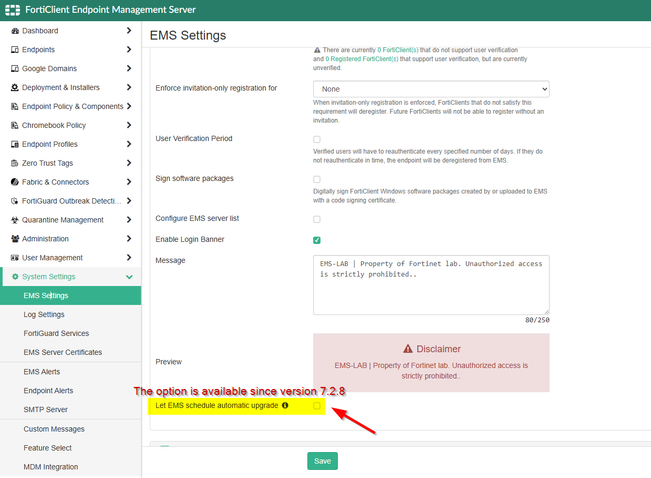The image size is (651, 478).
Task: Collapse the System Settings chevron
Action: tap(129, 277)
